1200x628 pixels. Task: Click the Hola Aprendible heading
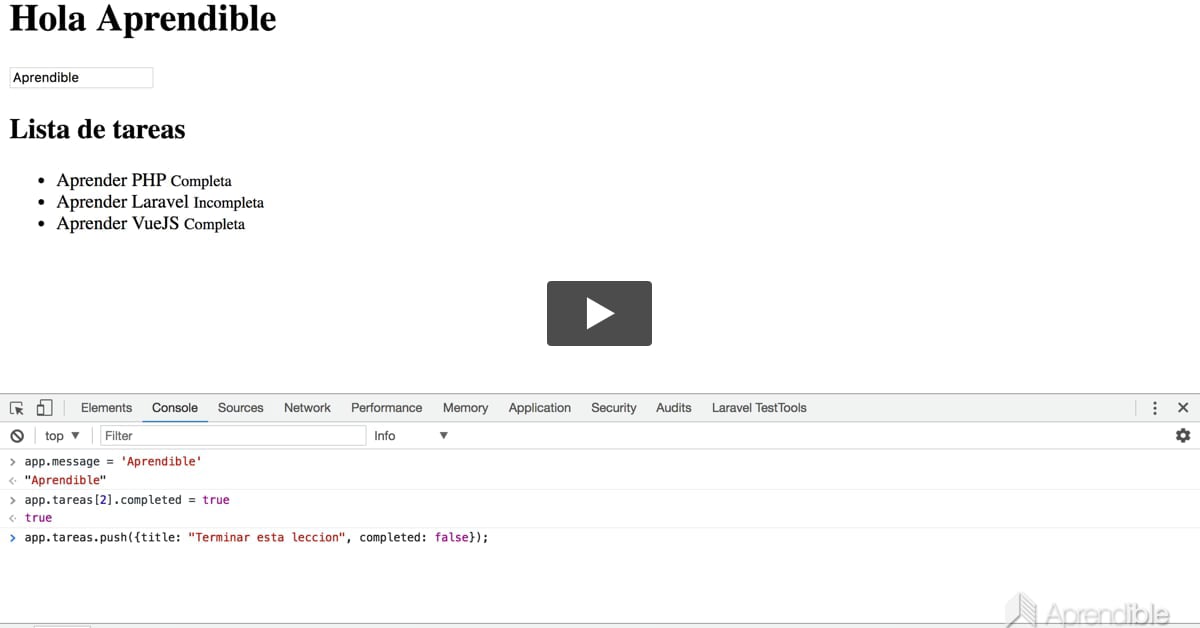(143, 18)
